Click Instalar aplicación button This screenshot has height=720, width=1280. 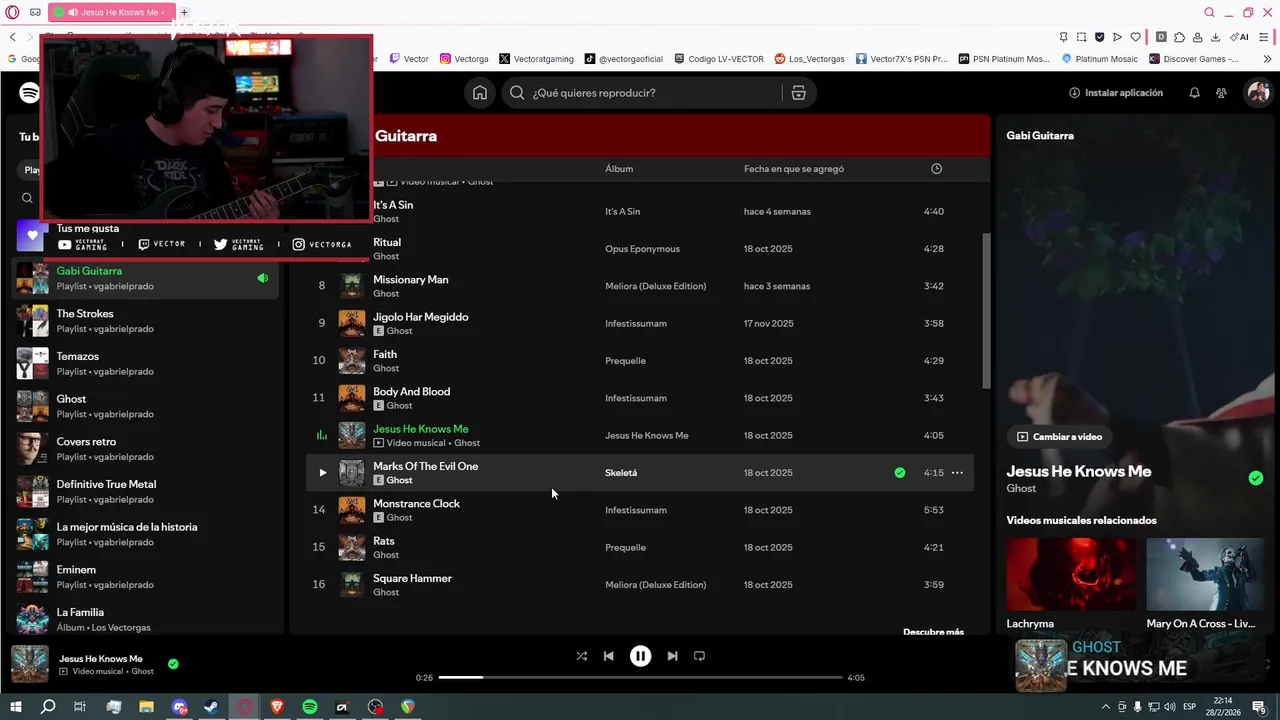tap(1116, 93)
